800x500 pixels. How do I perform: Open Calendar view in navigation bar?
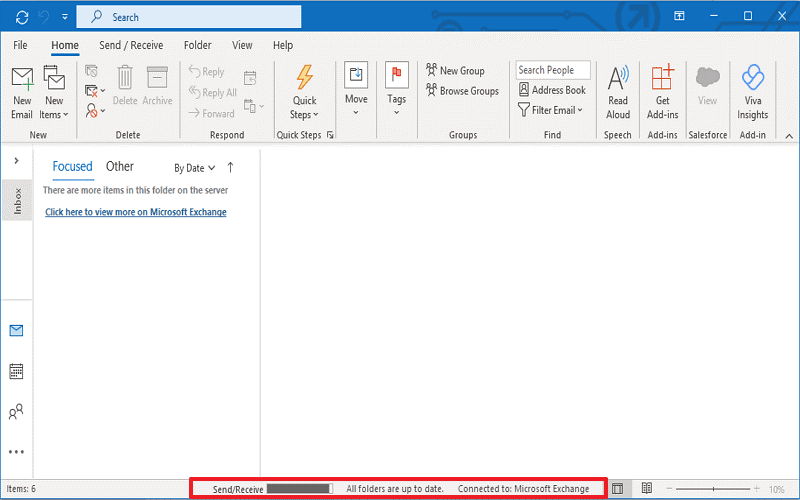(x=16, y=371)
